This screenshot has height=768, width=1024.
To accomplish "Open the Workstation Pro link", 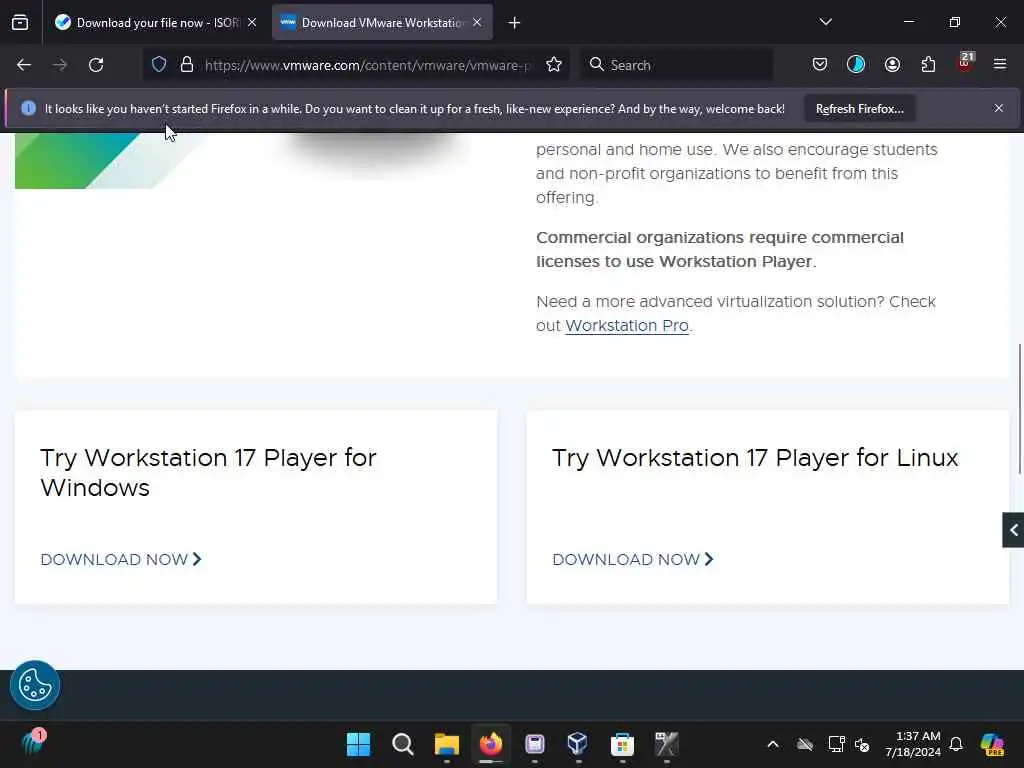I will tap(626, 326).
